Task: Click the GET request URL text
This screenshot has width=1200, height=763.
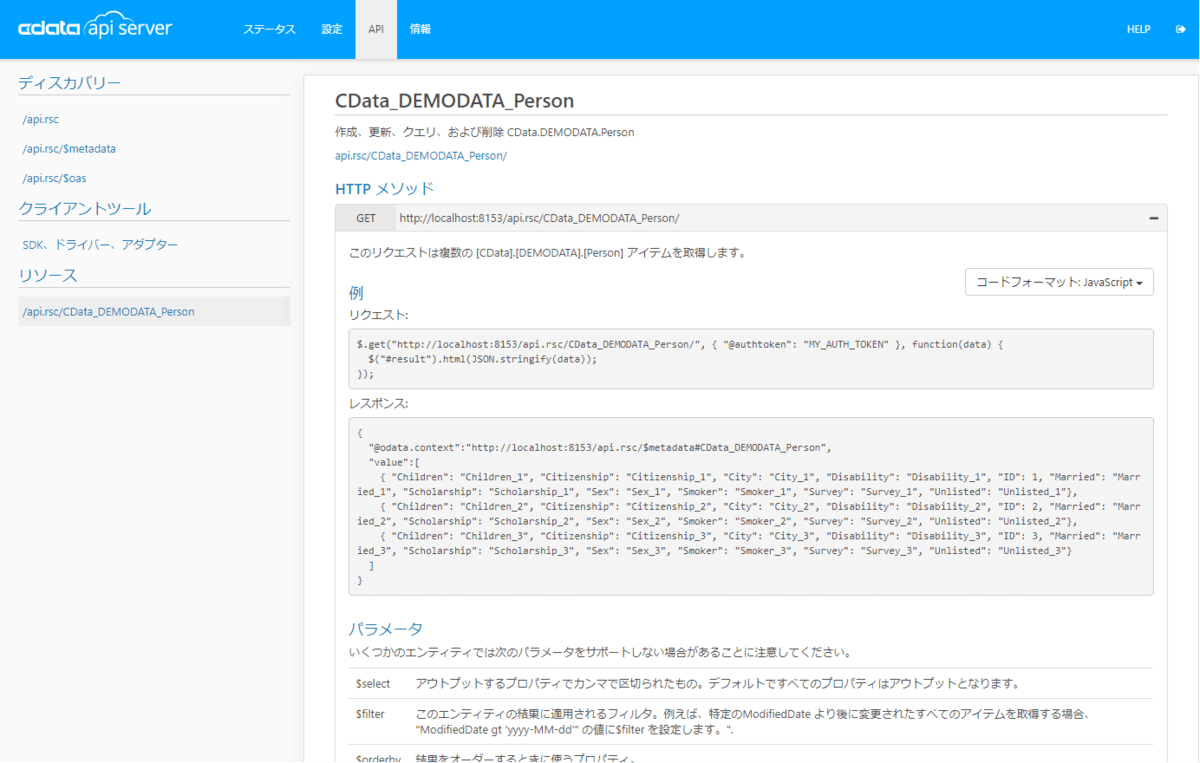Action: pos(539,218)
